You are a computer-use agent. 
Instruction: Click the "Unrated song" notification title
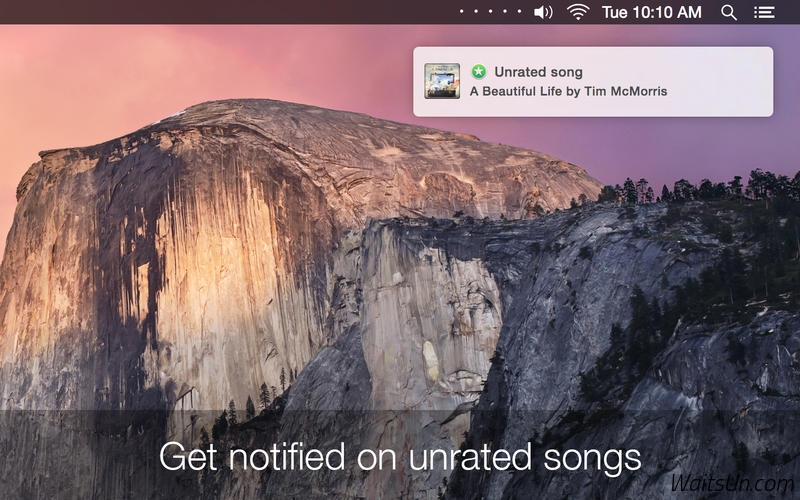[x=538, y=72]
